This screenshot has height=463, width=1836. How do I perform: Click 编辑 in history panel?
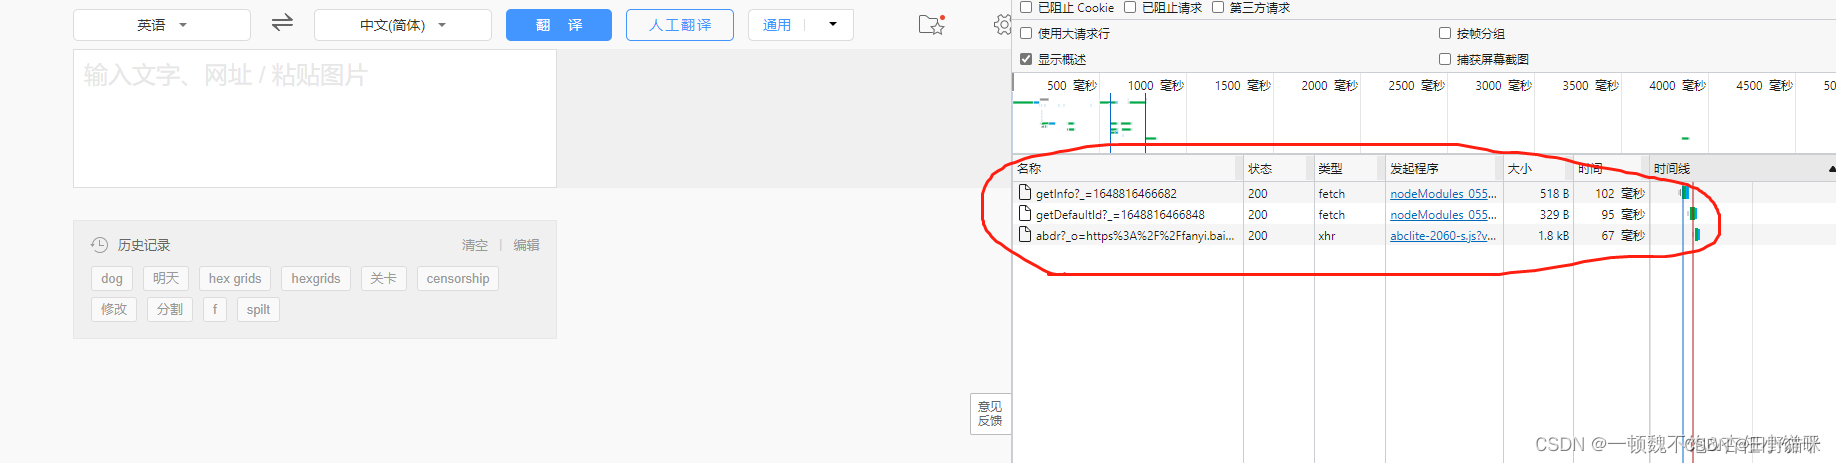pos(527,245)
